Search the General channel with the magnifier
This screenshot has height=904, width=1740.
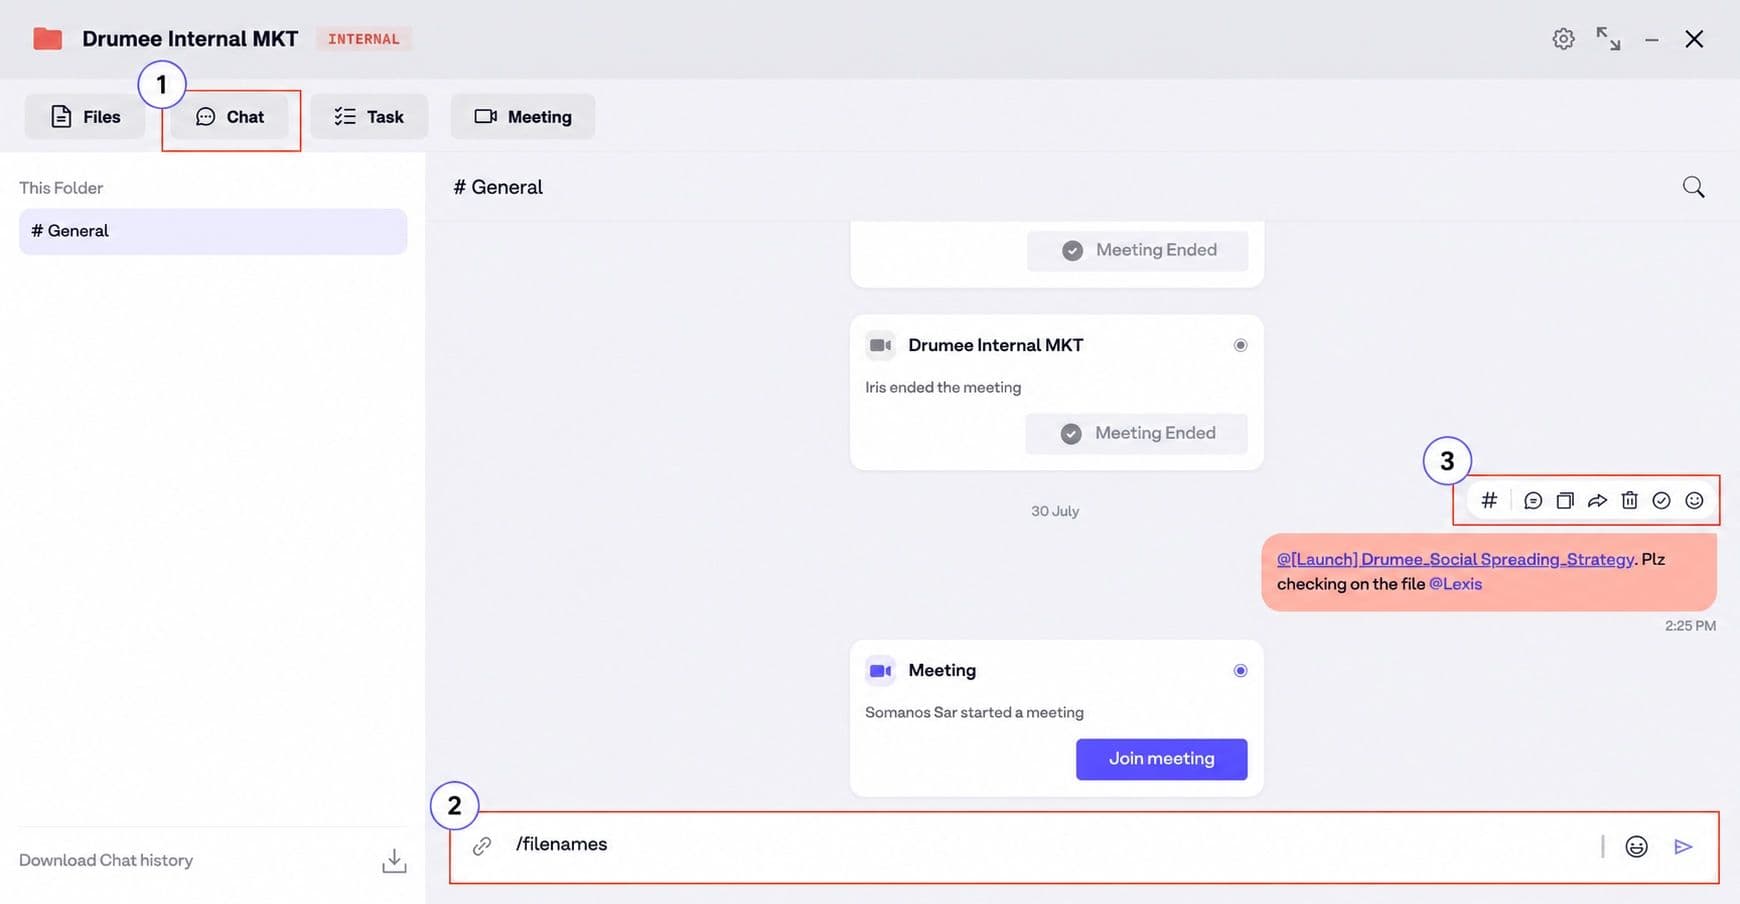coord(1693,187)
